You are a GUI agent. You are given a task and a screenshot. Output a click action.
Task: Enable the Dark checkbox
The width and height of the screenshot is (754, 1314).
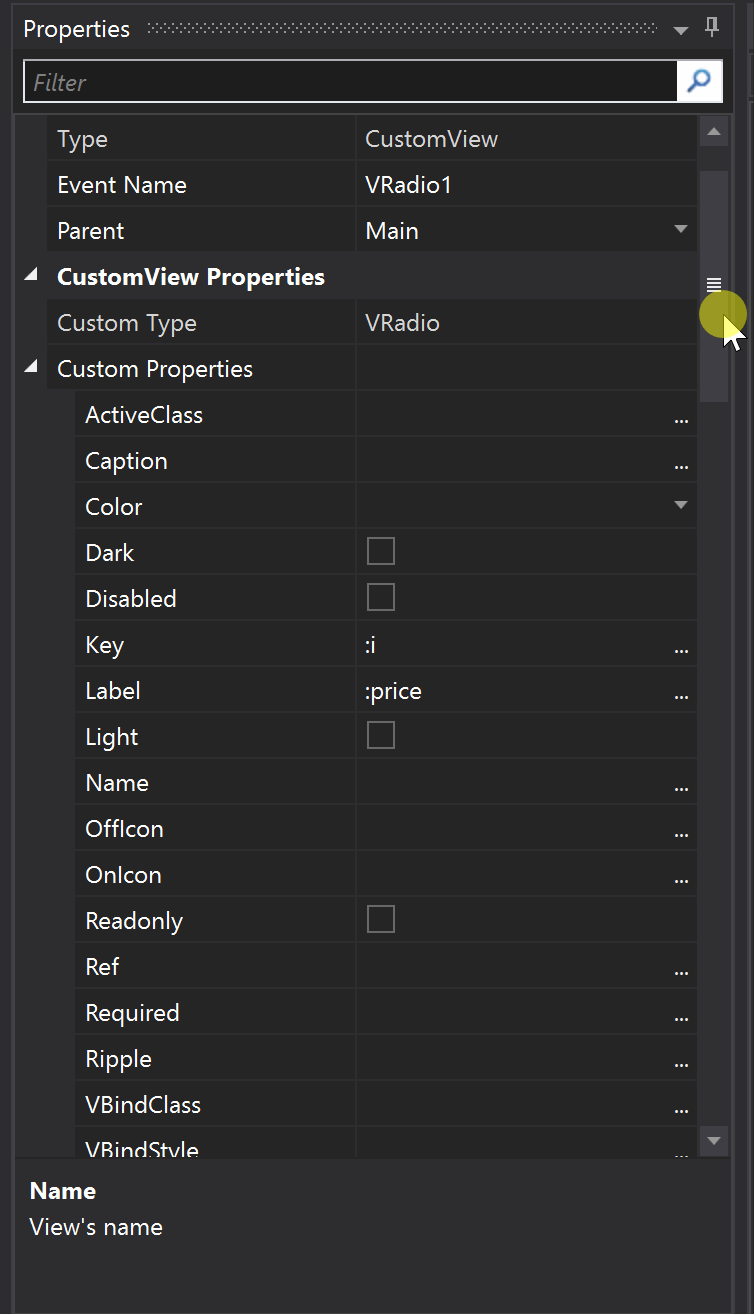tap(381, 552)
